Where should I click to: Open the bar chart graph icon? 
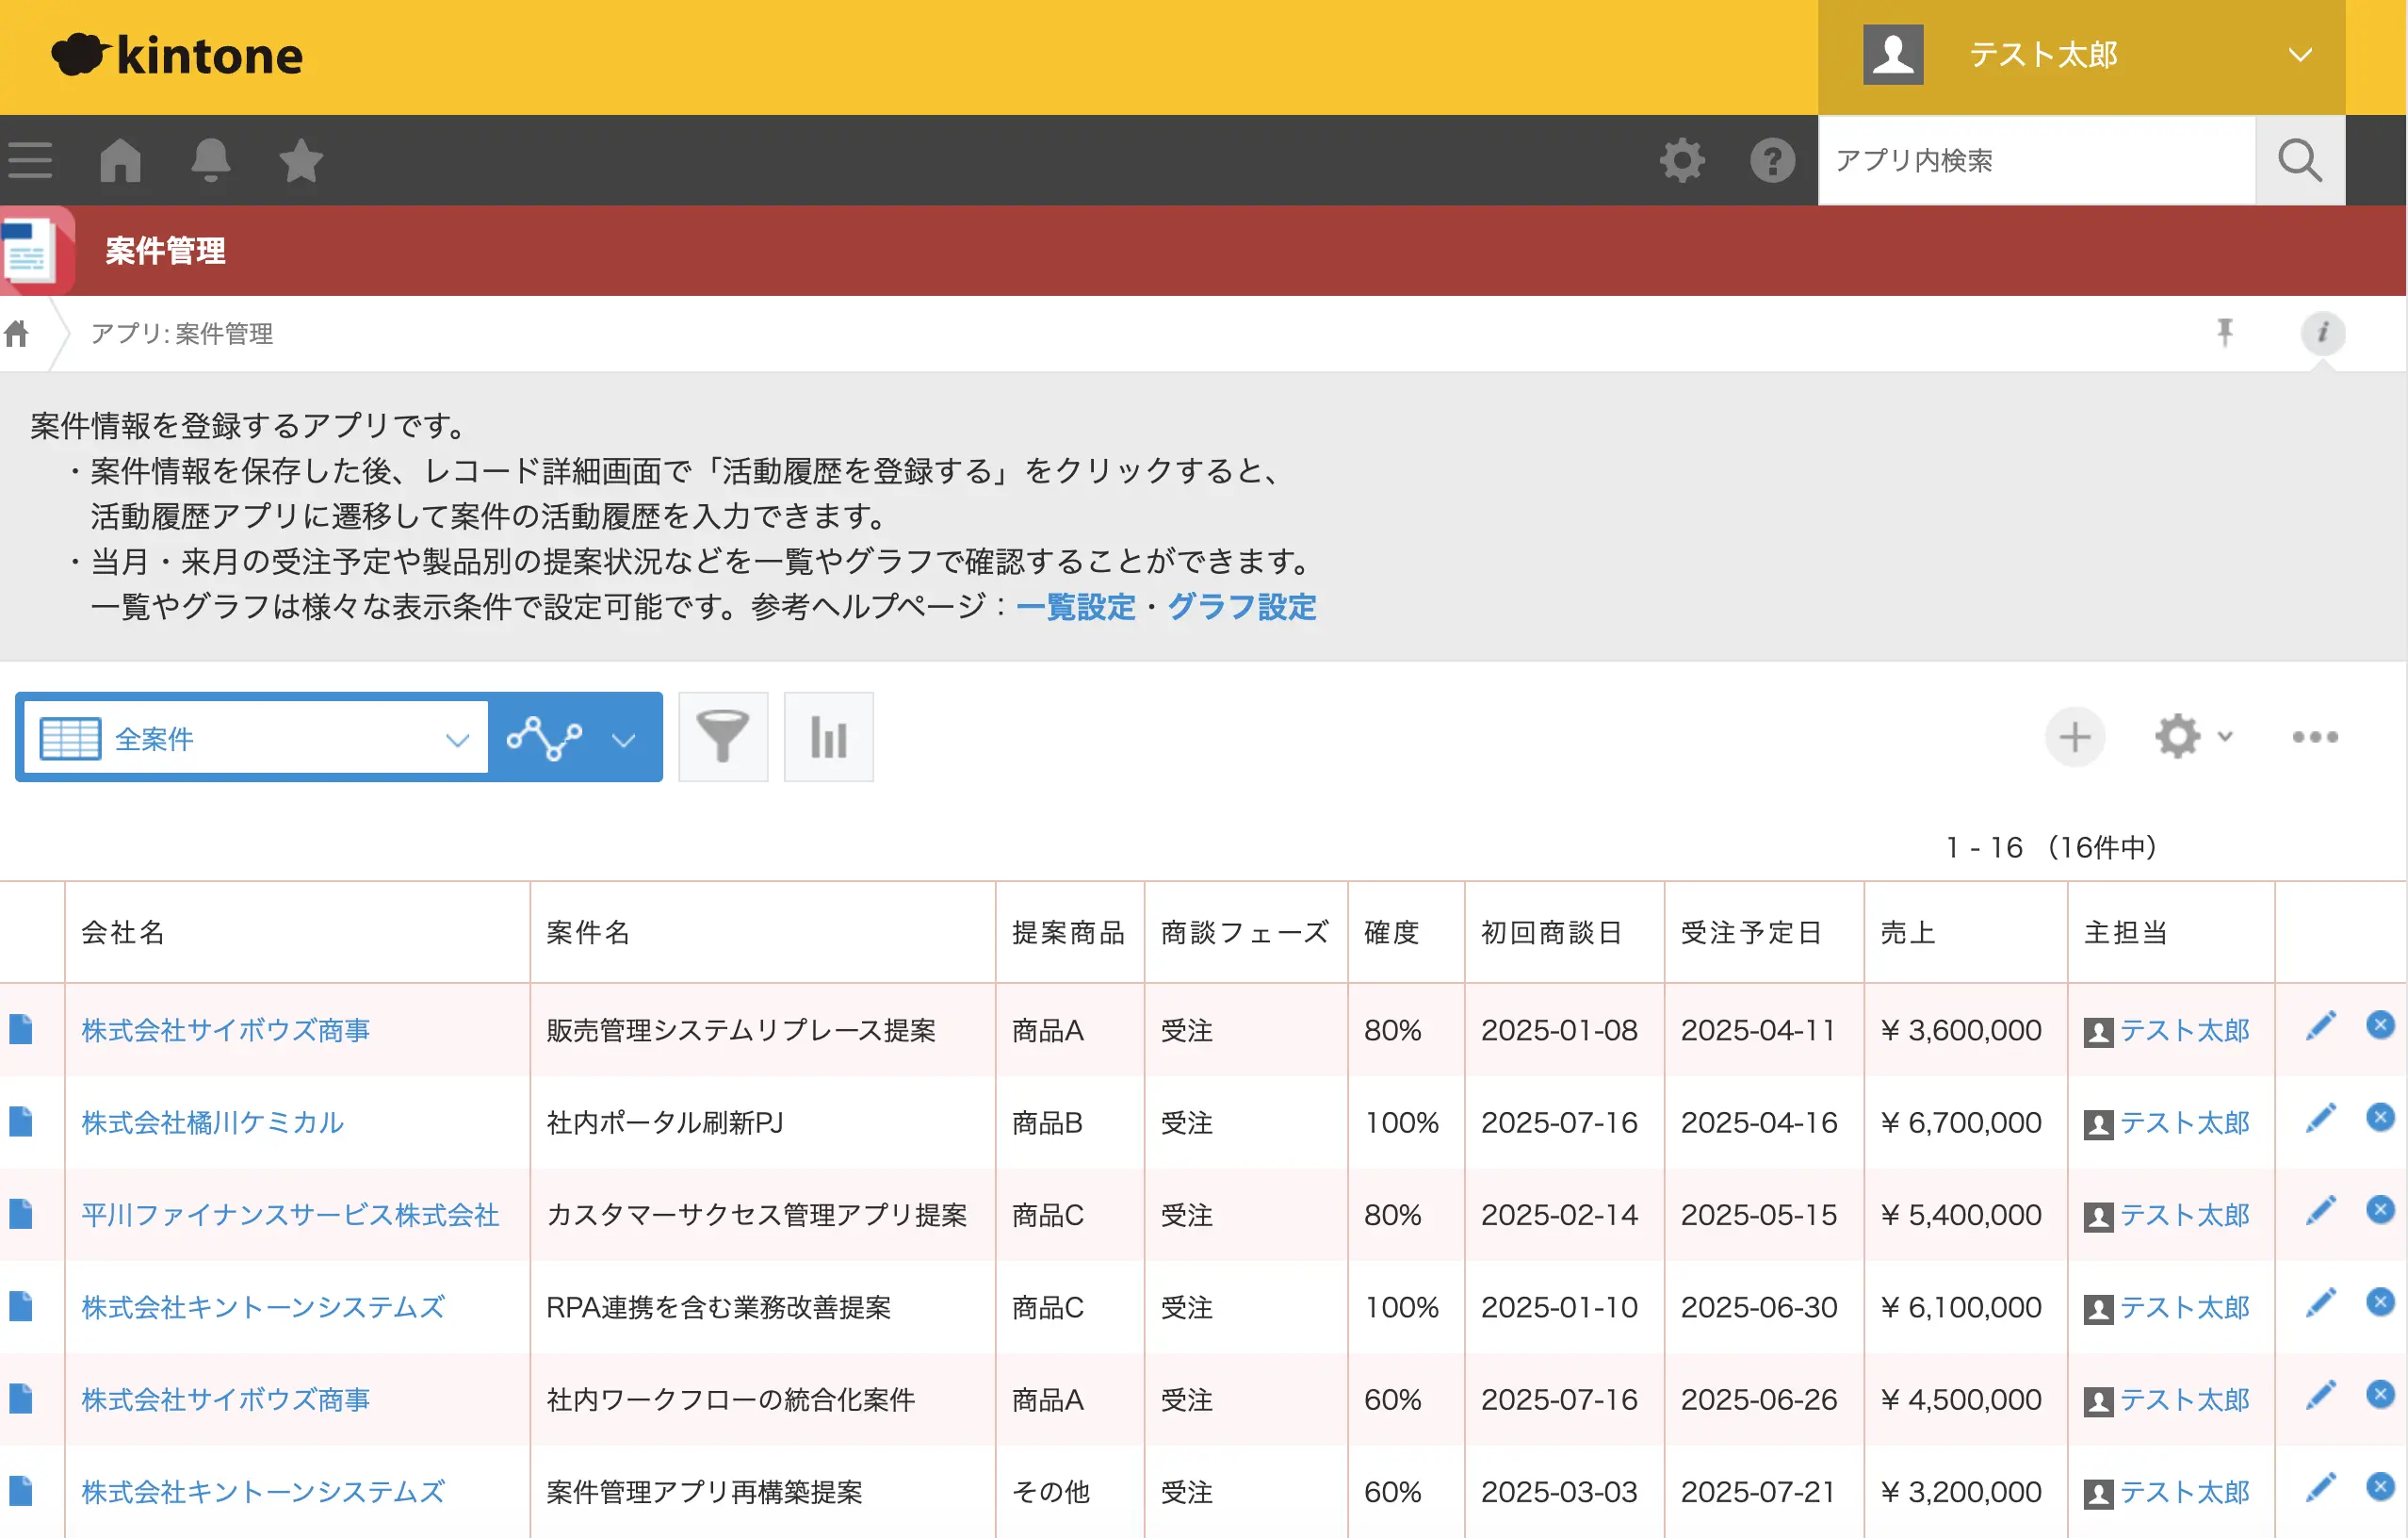tap(828, 737)
